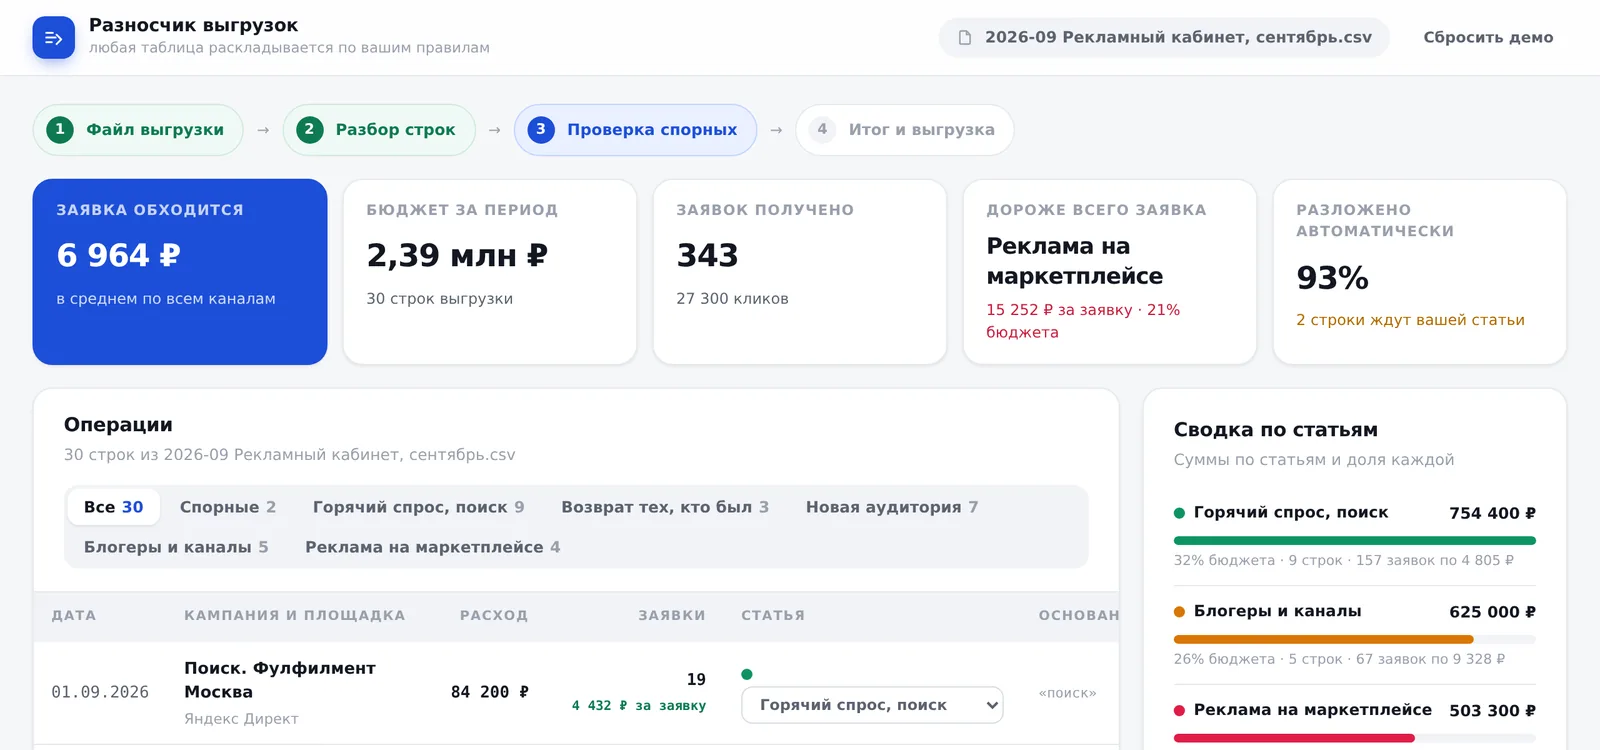The image size is (1600, 750).
Task: Click the green status dot above the статья dropdown
Action: [747, 674]
